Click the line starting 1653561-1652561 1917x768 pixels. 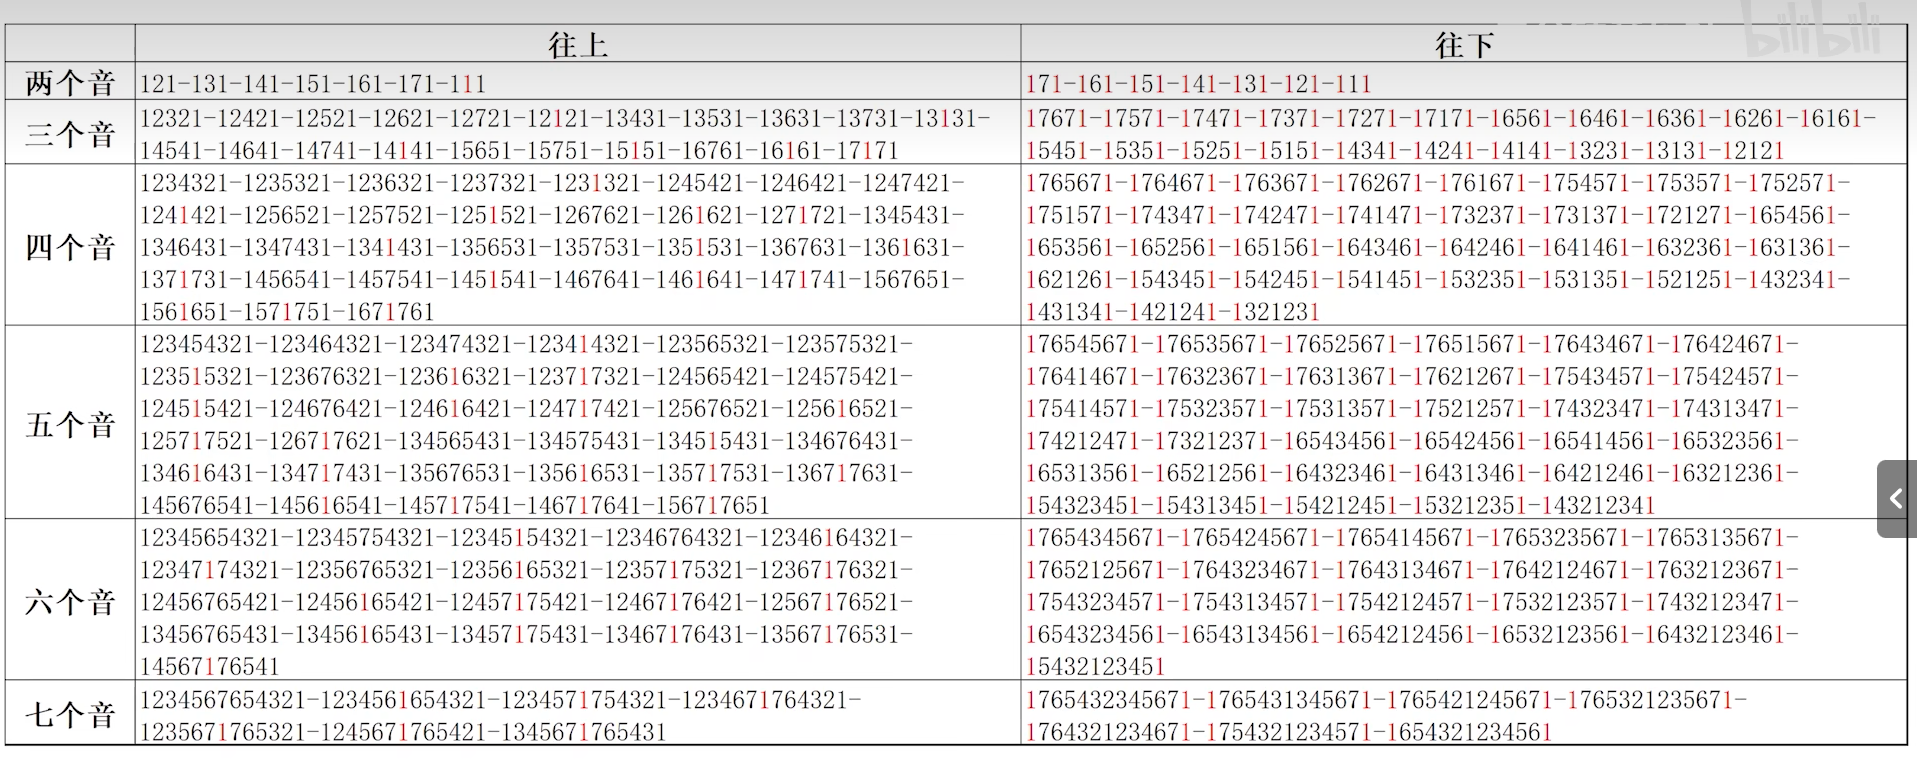click(x=1439, y=247)
